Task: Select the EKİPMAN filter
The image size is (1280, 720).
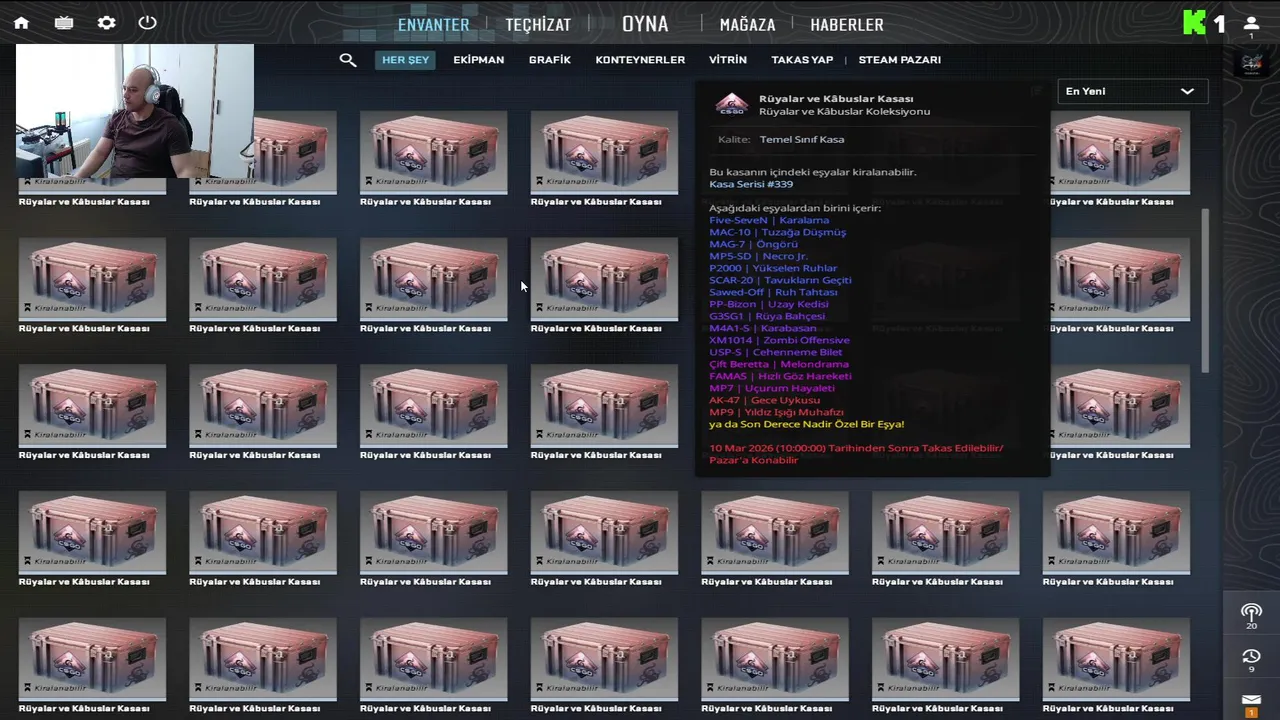Action: tap(478, 60)
